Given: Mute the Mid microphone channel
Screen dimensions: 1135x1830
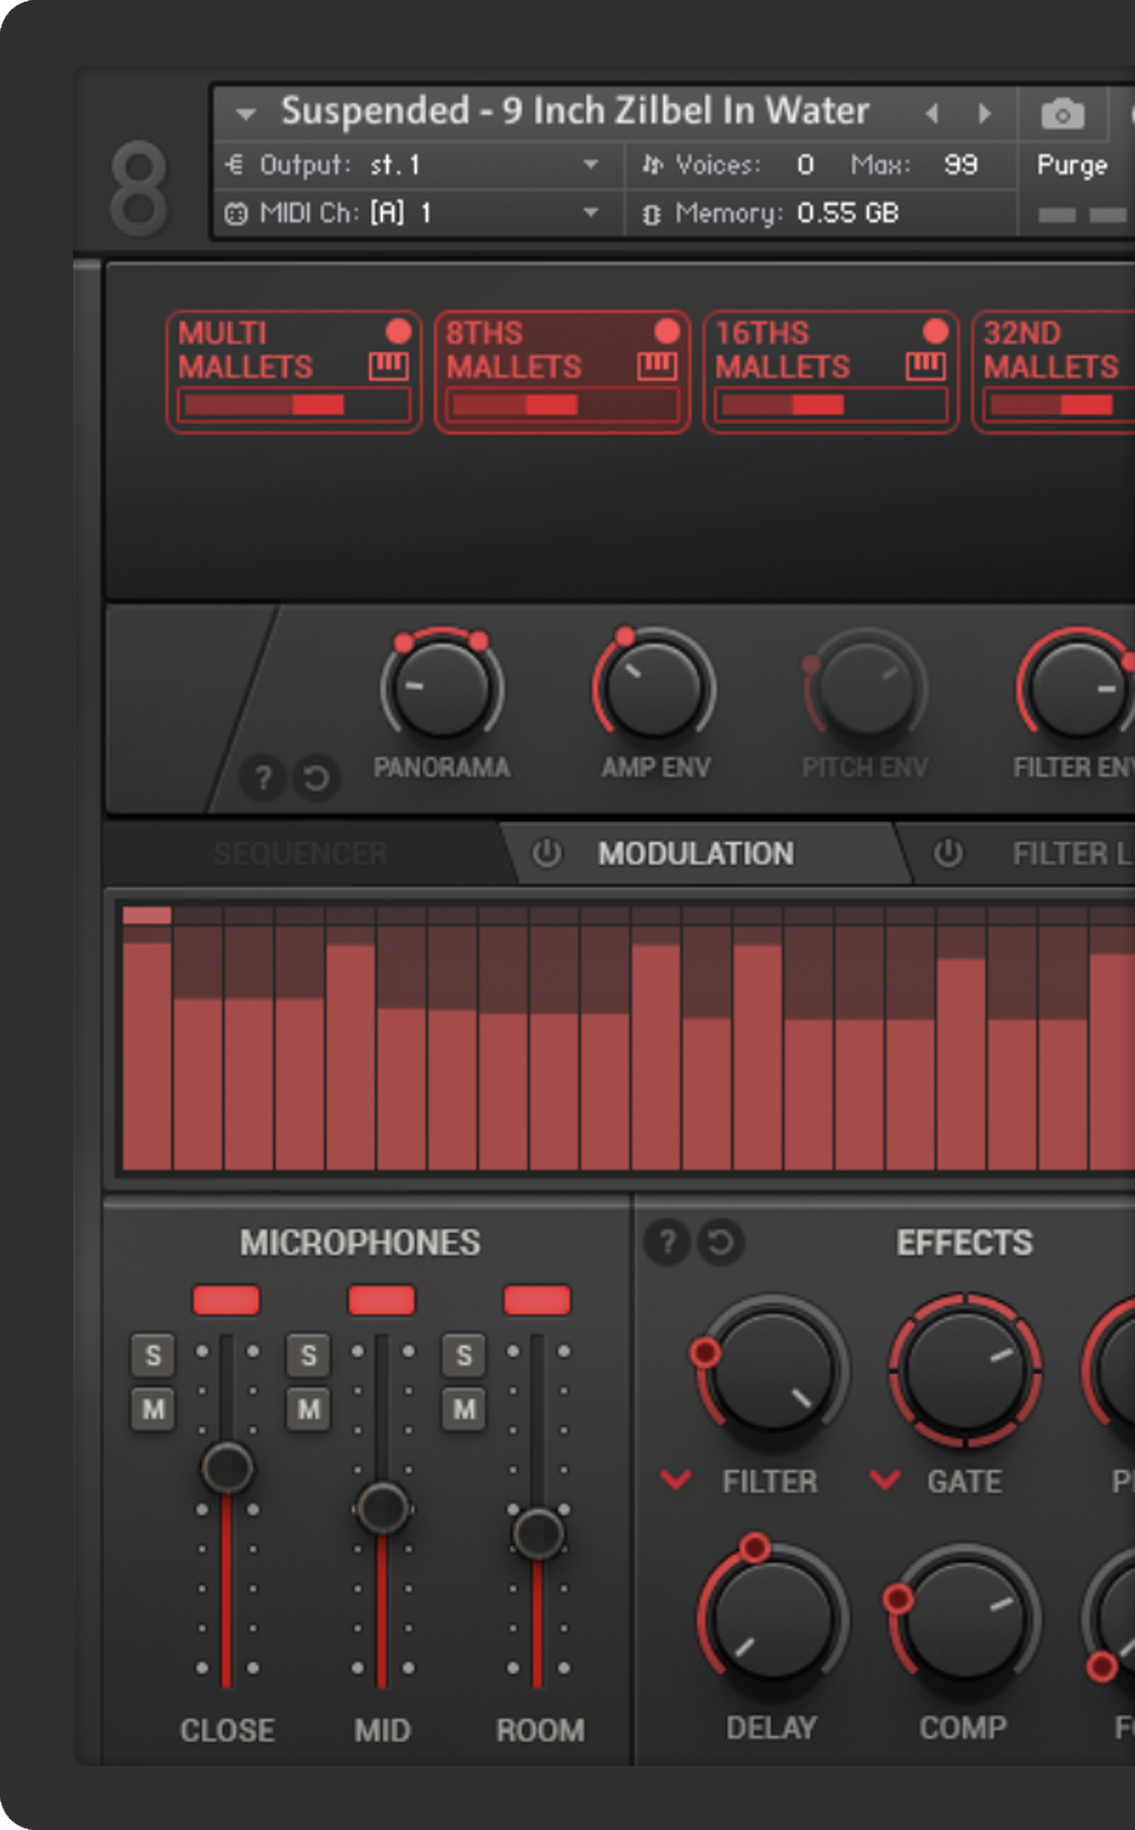Looking at the screenshot, I should pos(308,1409).
